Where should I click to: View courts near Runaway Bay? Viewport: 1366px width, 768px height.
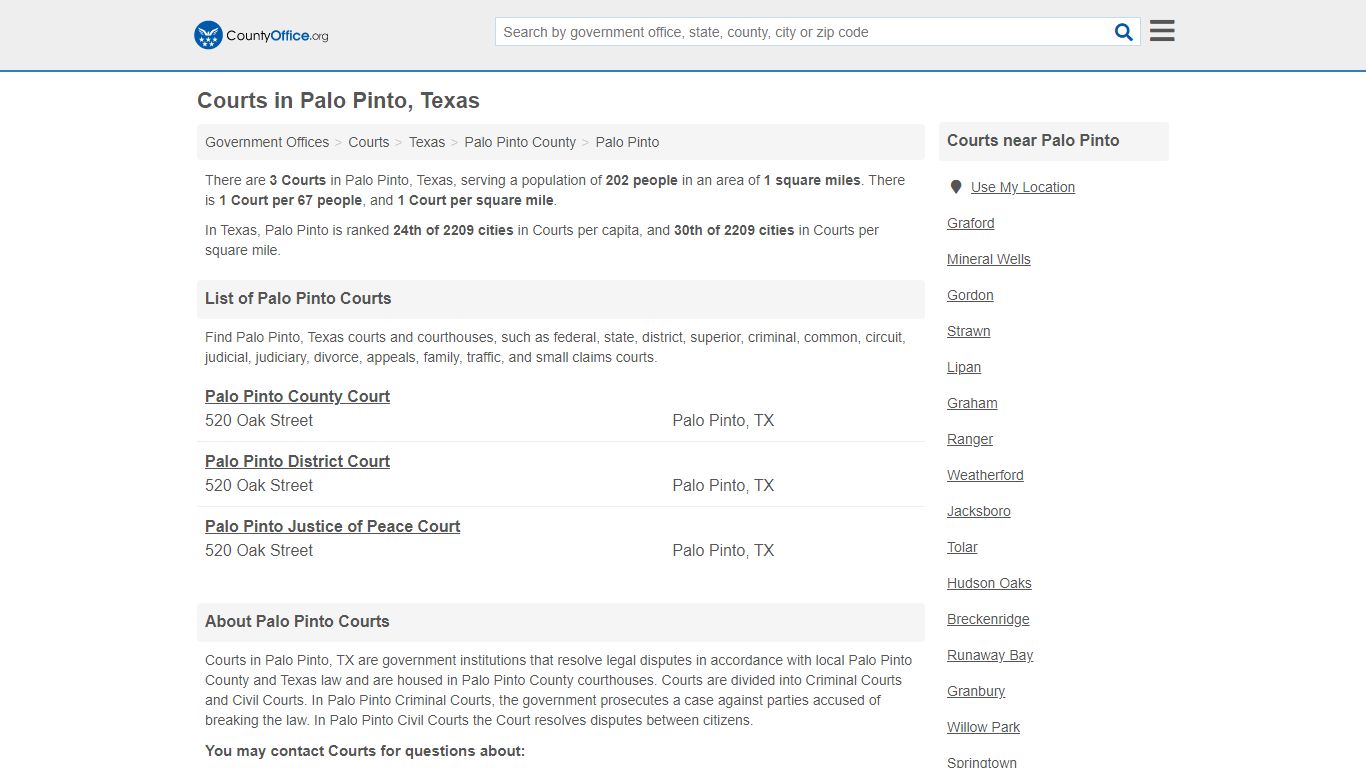990,655
